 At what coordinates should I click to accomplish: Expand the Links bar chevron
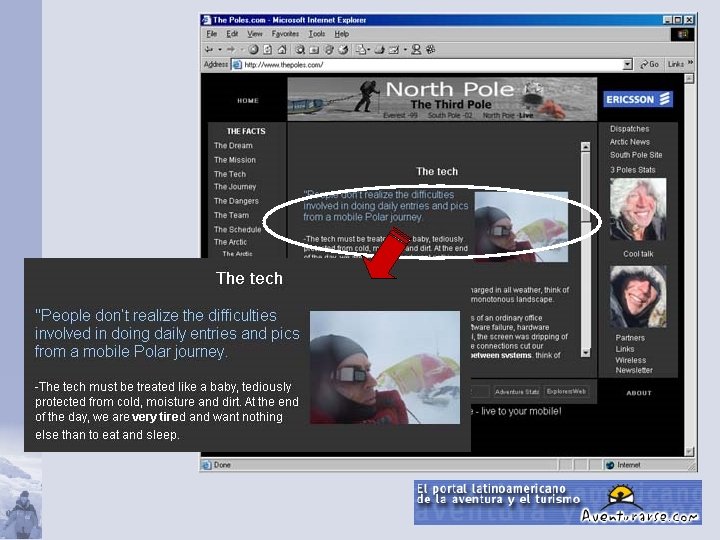click(x=690, y=63)
